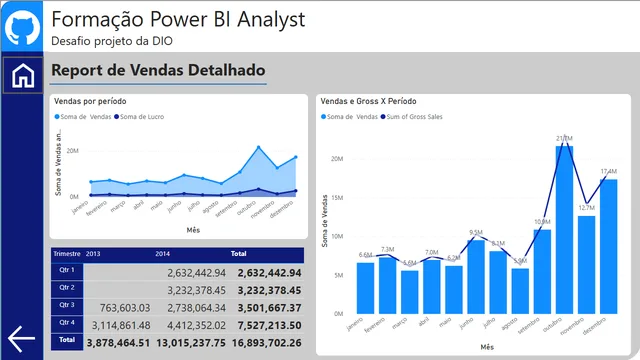Click the Total column header

238,254
